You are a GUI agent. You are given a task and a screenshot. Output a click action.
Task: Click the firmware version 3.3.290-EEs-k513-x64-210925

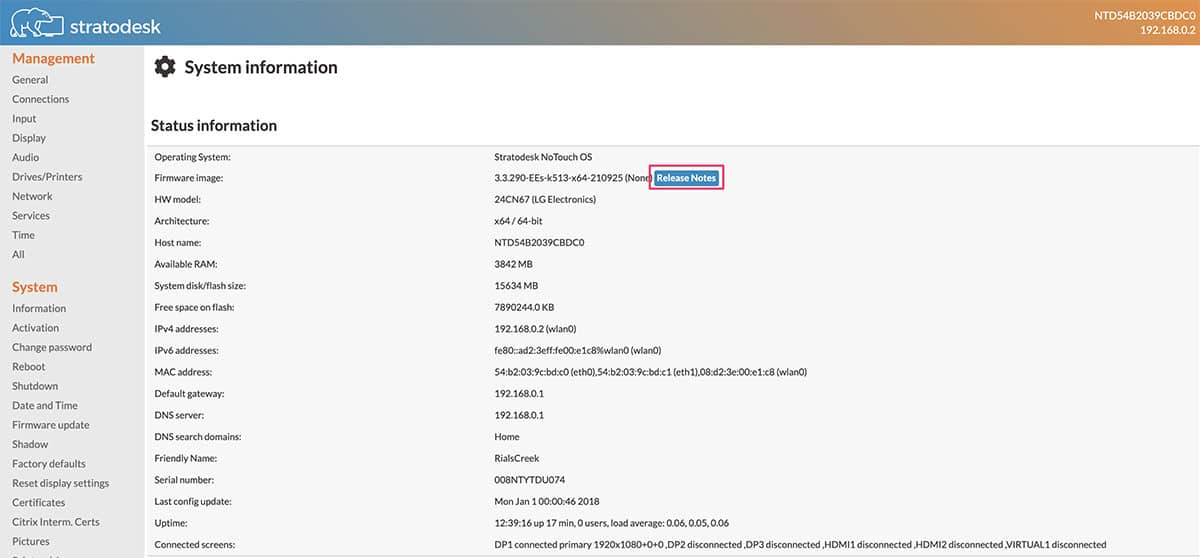[557, 178]
